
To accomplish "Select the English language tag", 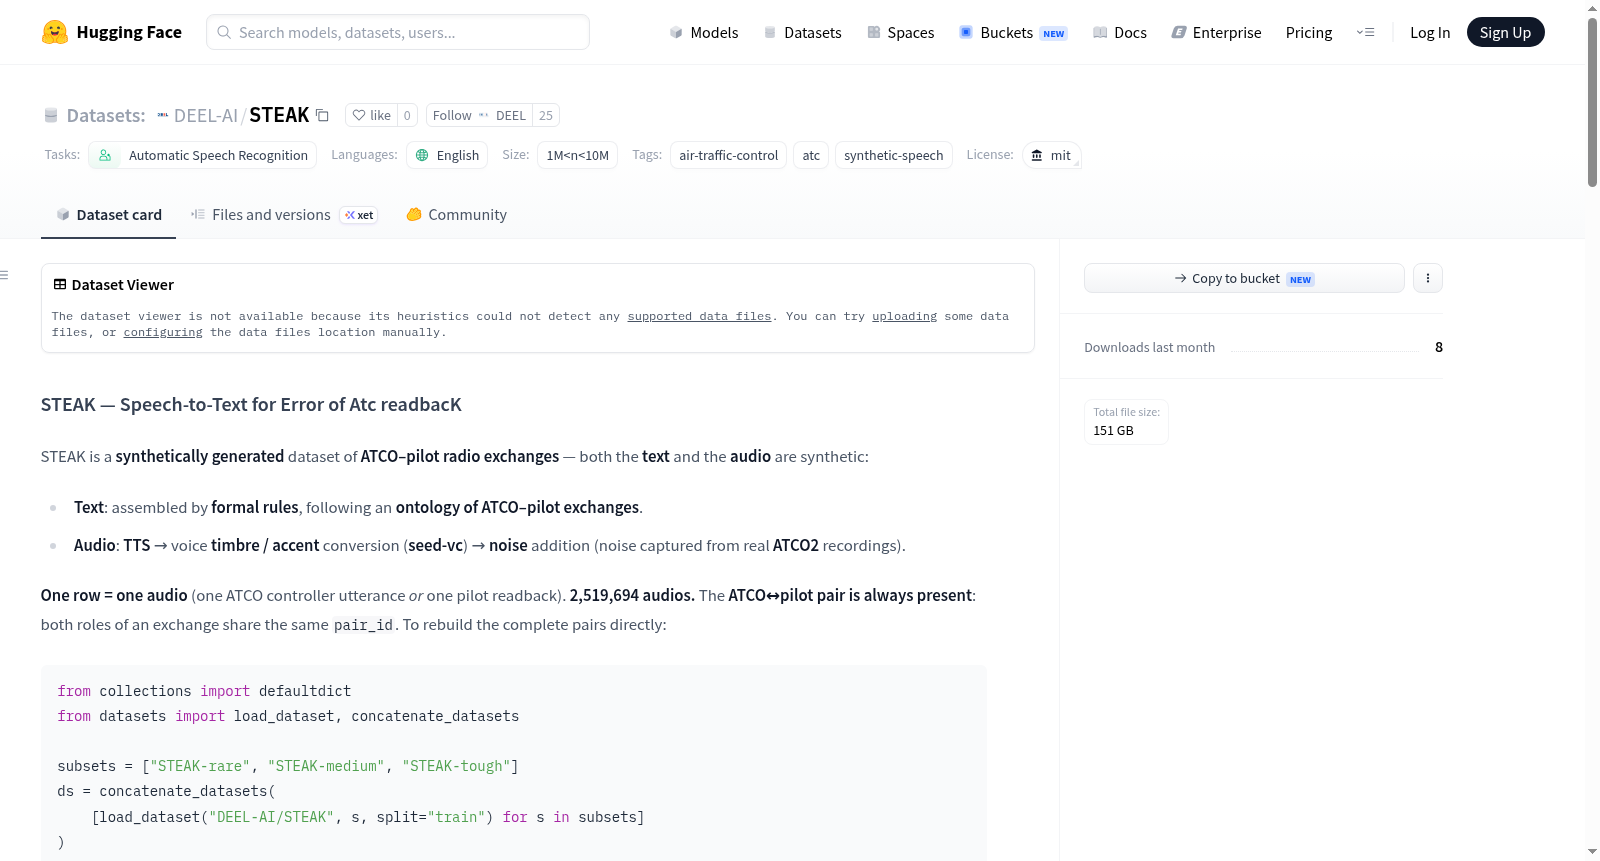I will point(447,155).
